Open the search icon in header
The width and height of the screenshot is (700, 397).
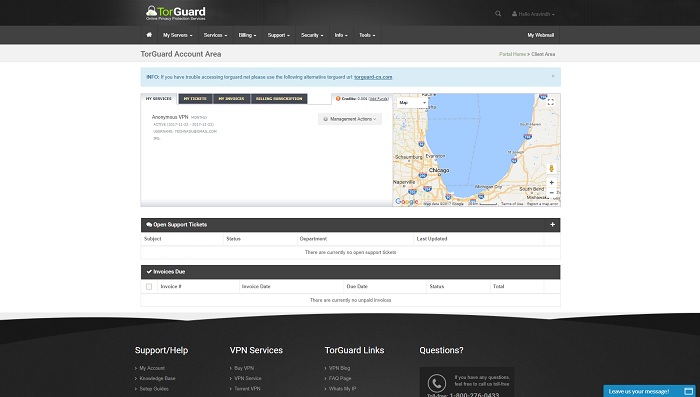click(498, 14)
